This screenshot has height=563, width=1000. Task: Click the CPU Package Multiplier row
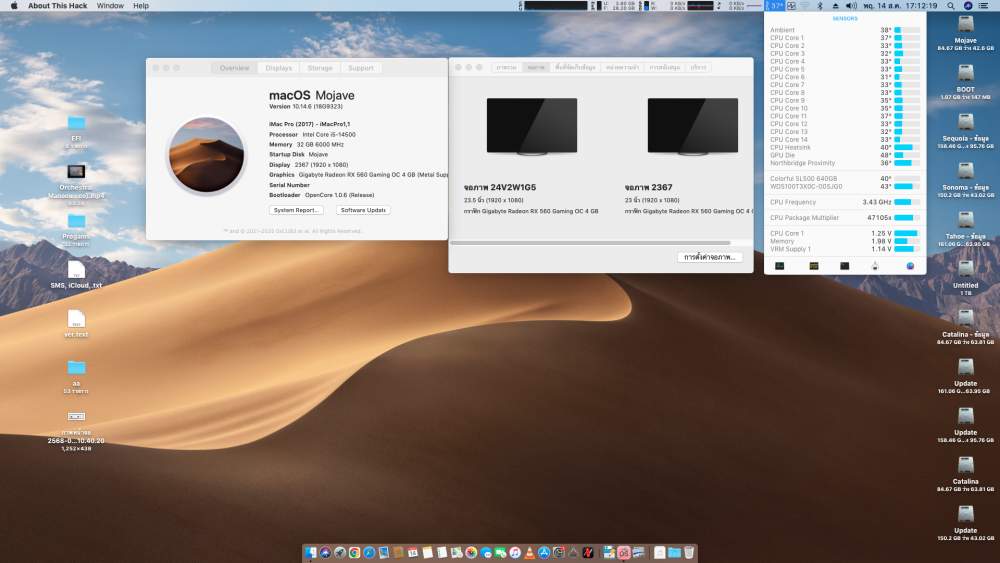(844, 217)
